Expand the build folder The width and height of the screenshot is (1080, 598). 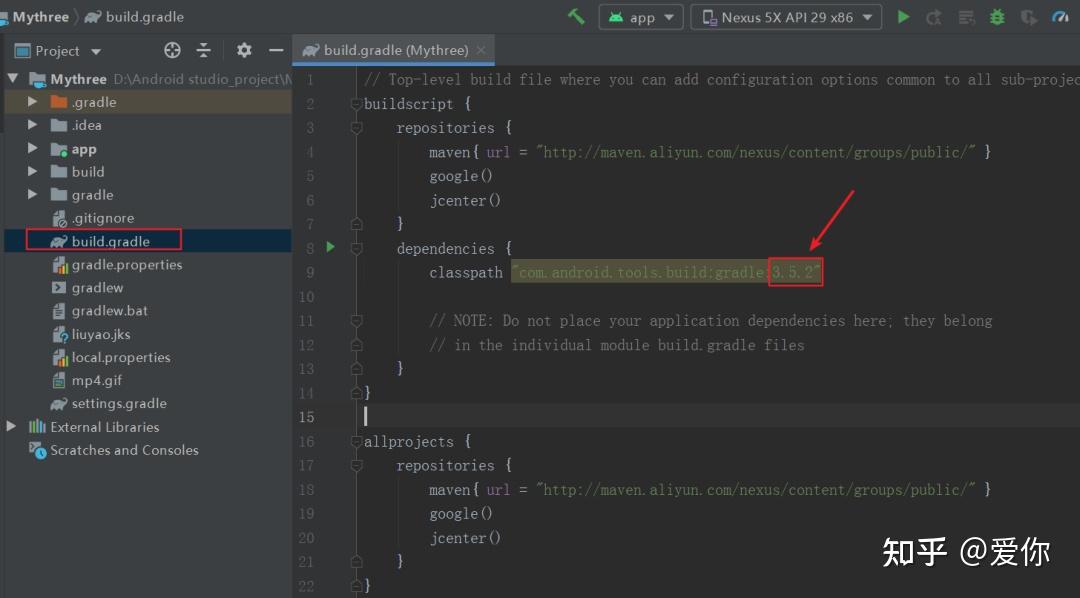pyautogui.click(x=32, y=171)
